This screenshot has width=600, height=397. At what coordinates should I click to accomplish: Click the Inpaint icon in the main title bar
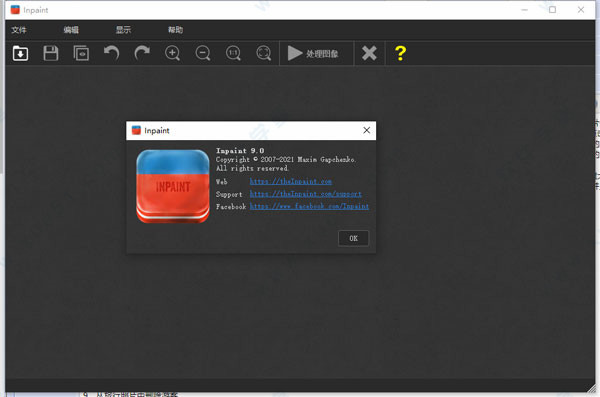click(15, 10)
